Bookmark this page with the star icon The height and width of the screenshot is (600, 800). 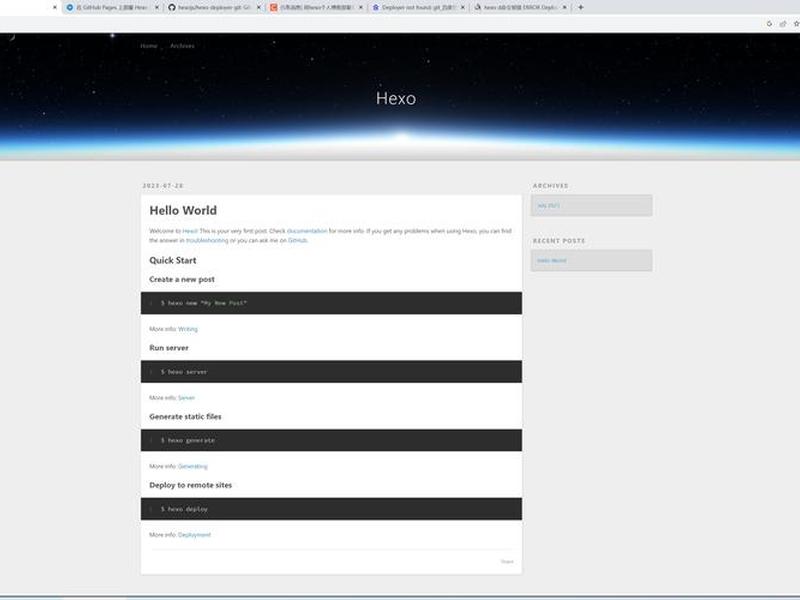(x=796, y=23)
